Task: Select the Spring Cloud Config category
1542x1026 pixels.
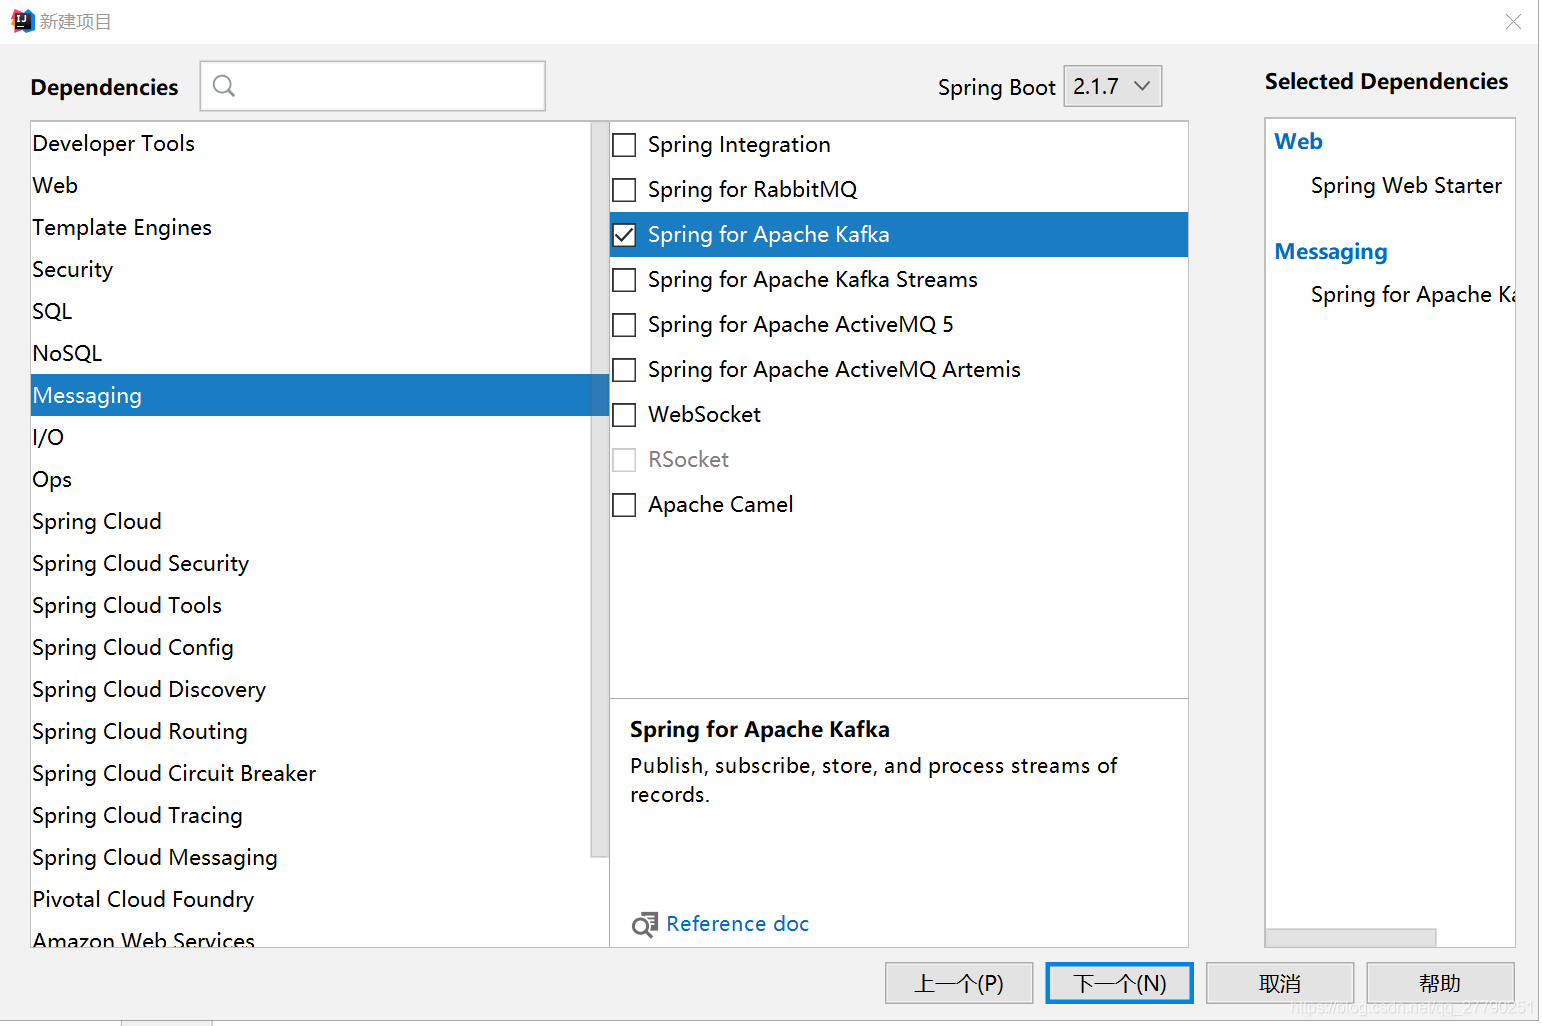Action: tap(311, 647)
